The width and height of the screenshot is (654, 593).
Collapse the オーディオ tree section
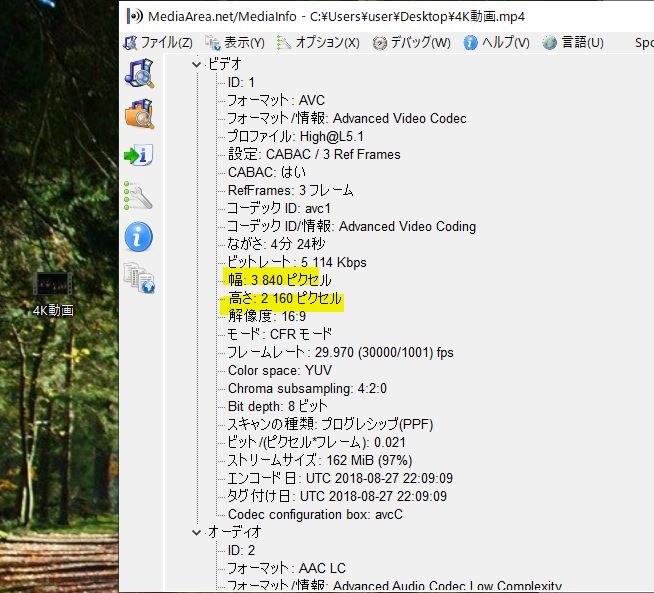pyautogui.click(x=196, y=532)
